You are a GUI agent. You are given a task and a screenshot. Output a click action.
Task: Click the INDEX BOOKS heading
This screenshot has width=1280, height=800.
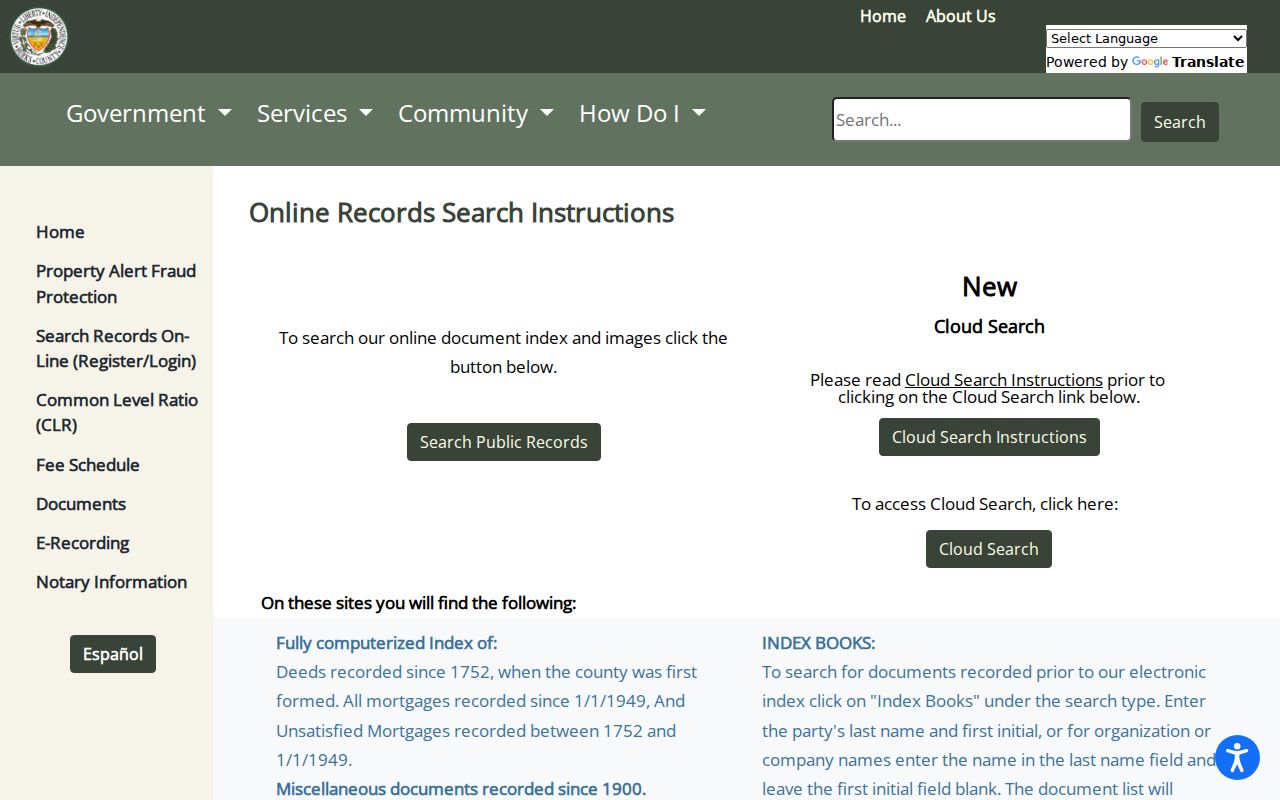tap(819, 643)
